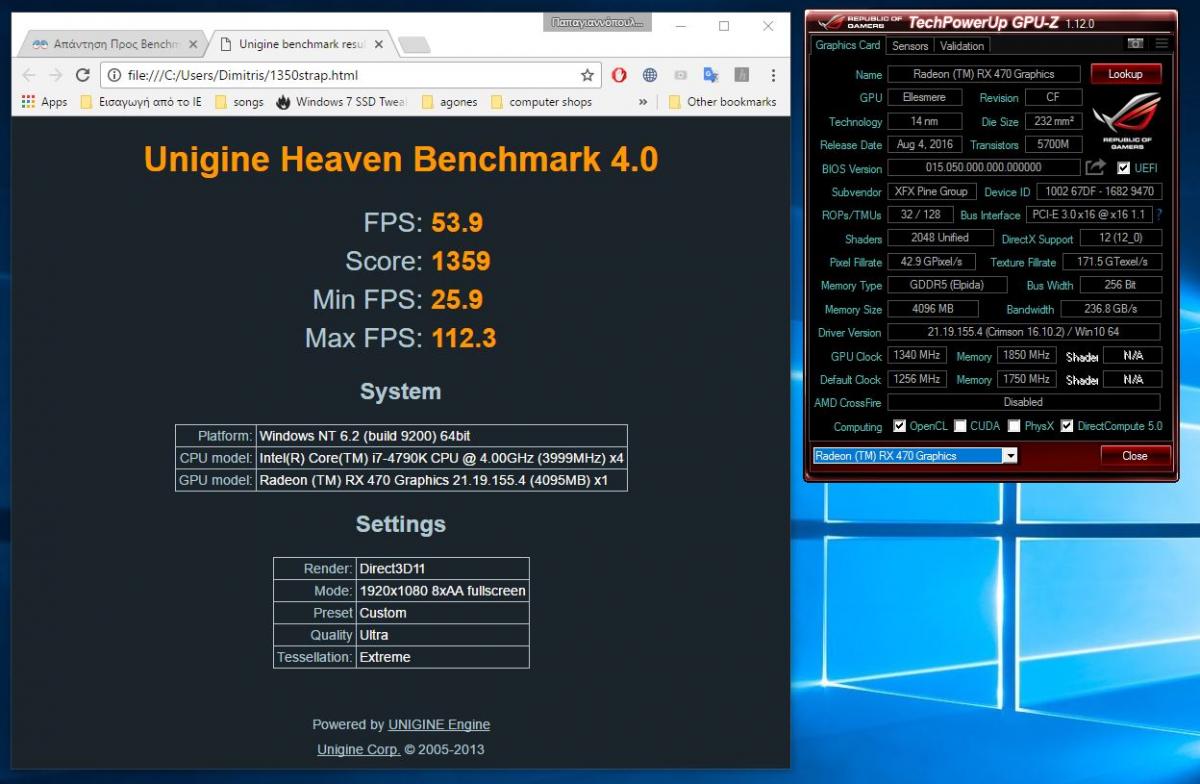Enable the CUDA checkbox
This screenshot has width=1200, height=784.
[x=960, y=426]
